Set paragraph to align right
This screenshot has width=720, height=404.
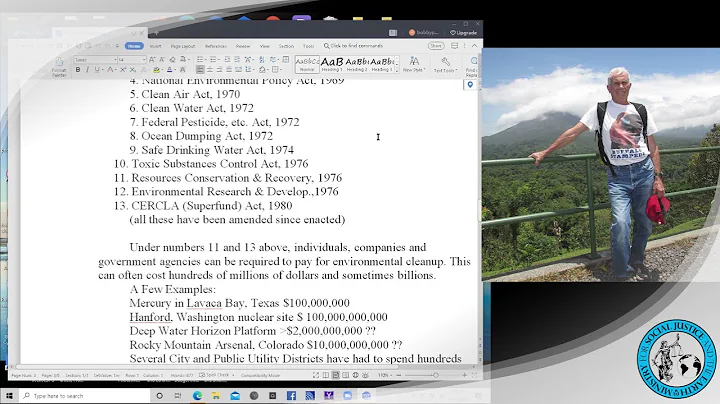pyautogui.click(x=219, y=70)
